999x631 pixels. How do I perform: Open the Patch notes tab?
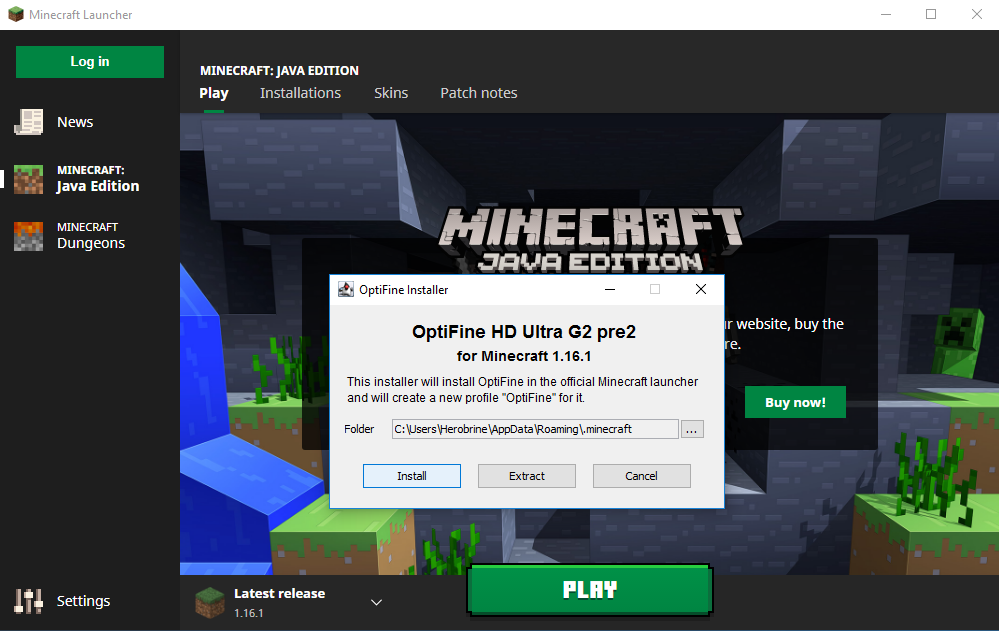click(x=478, y=93)
